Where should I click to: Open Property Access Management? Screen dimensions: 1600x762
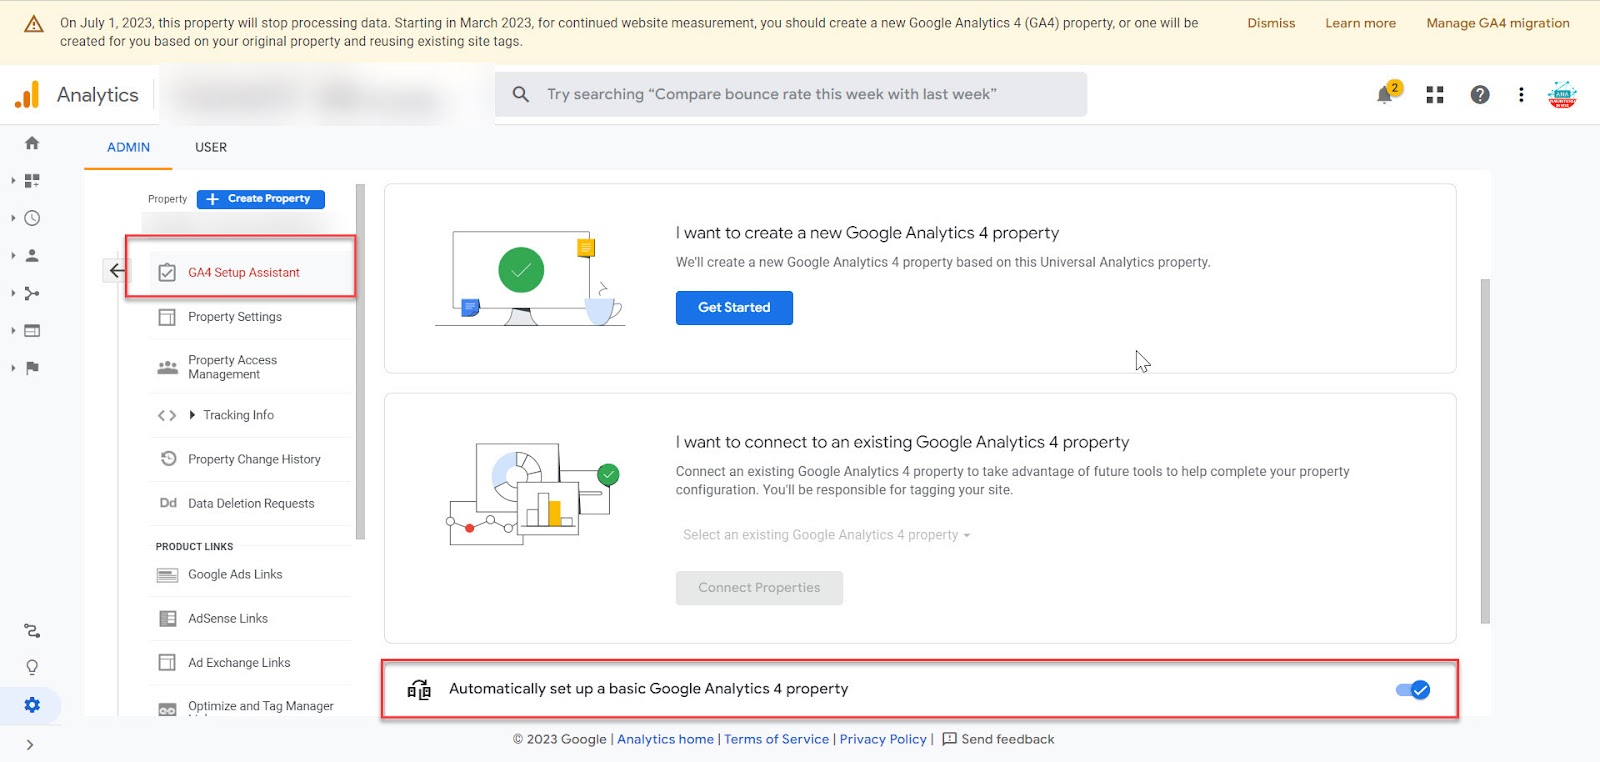[232, 367]
